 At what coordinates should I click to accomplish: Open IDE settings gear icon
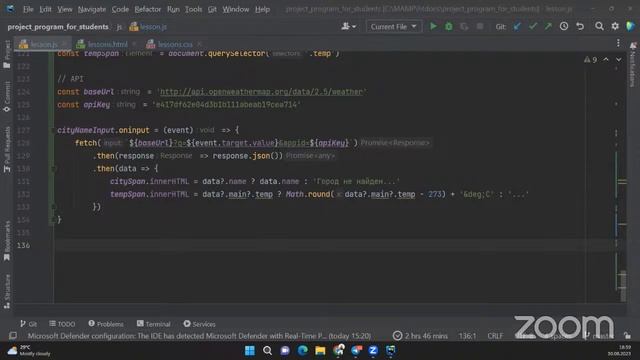point(615,27)
